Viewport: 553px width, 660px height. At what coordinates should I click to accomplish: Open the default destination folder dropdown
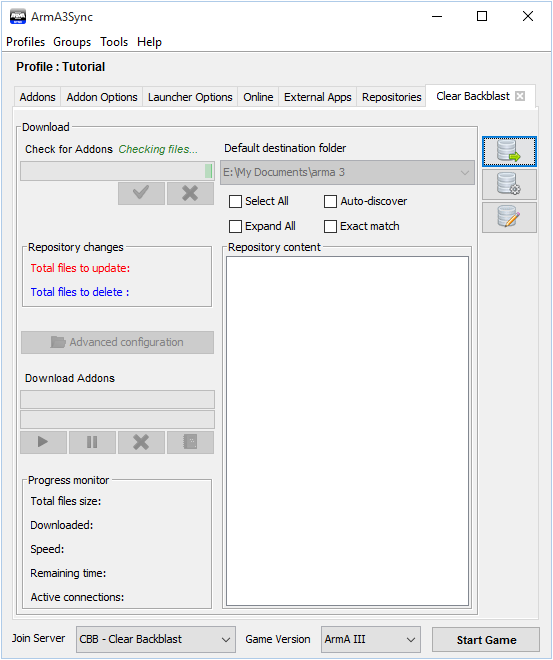click(x=347, y=173)
